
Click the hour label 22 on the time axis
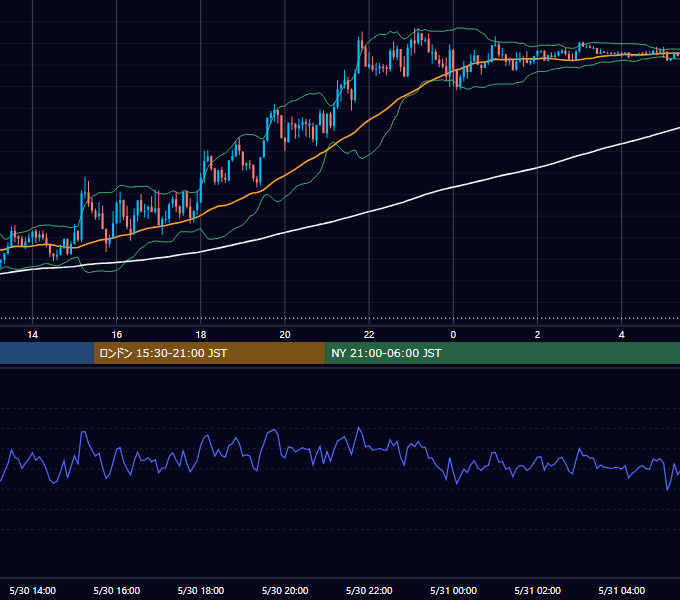(x=369, y=335)
